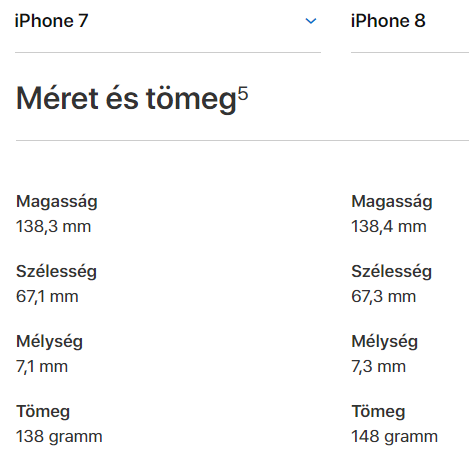Viewport: 470px width, 464px height.
Task: Click the Magasság label under iPhone 8
Action: [392, 202]
